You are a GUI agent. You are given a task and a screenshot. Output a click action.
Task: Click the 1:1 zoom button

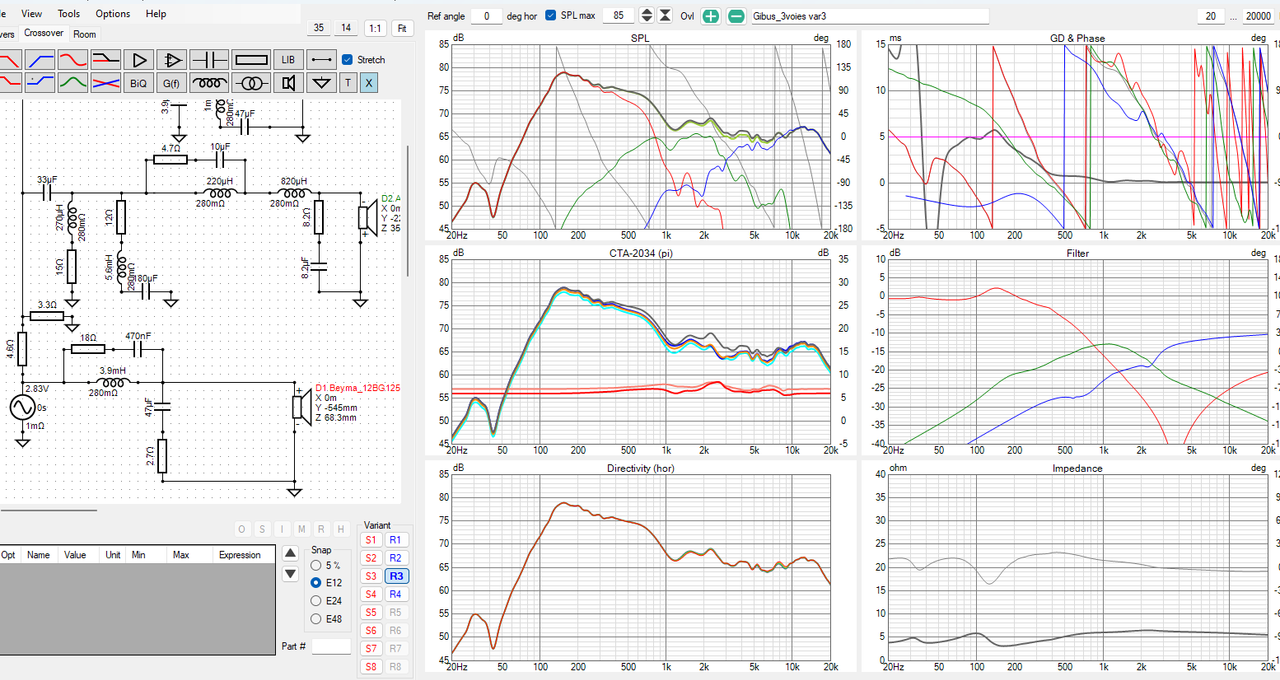click(x=374, y=28)
